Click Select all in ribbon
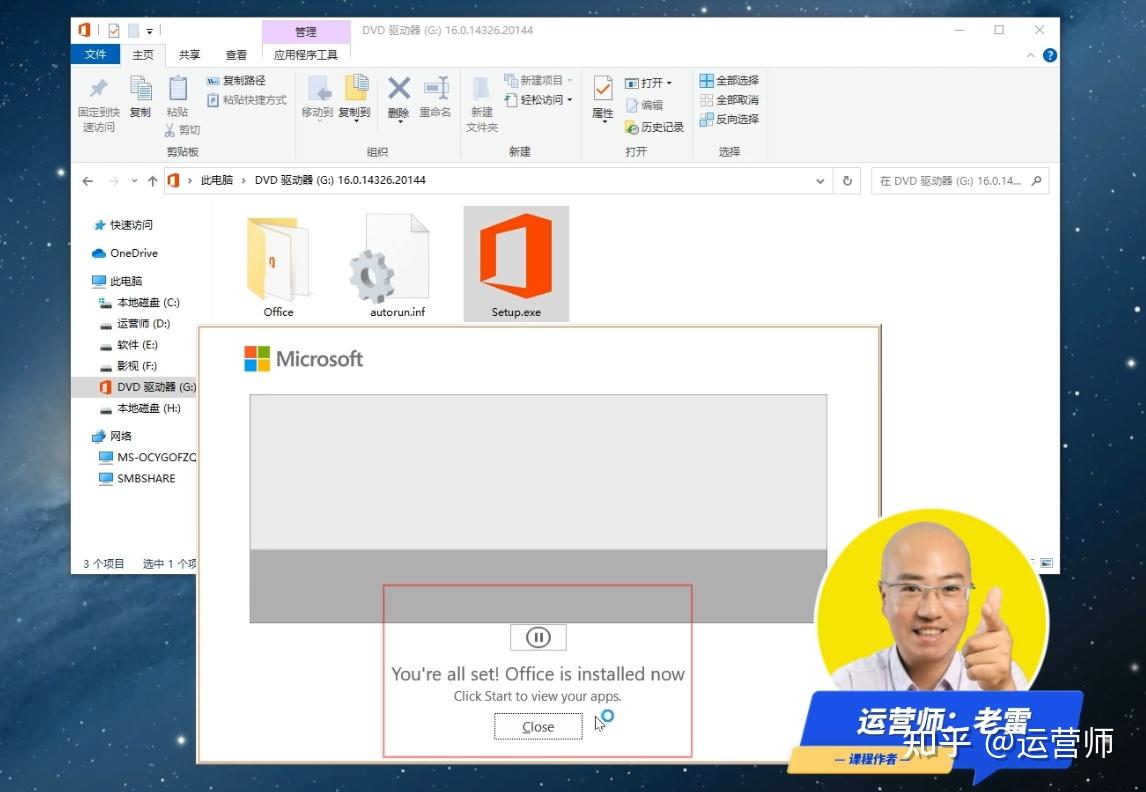 coord(729,80)
